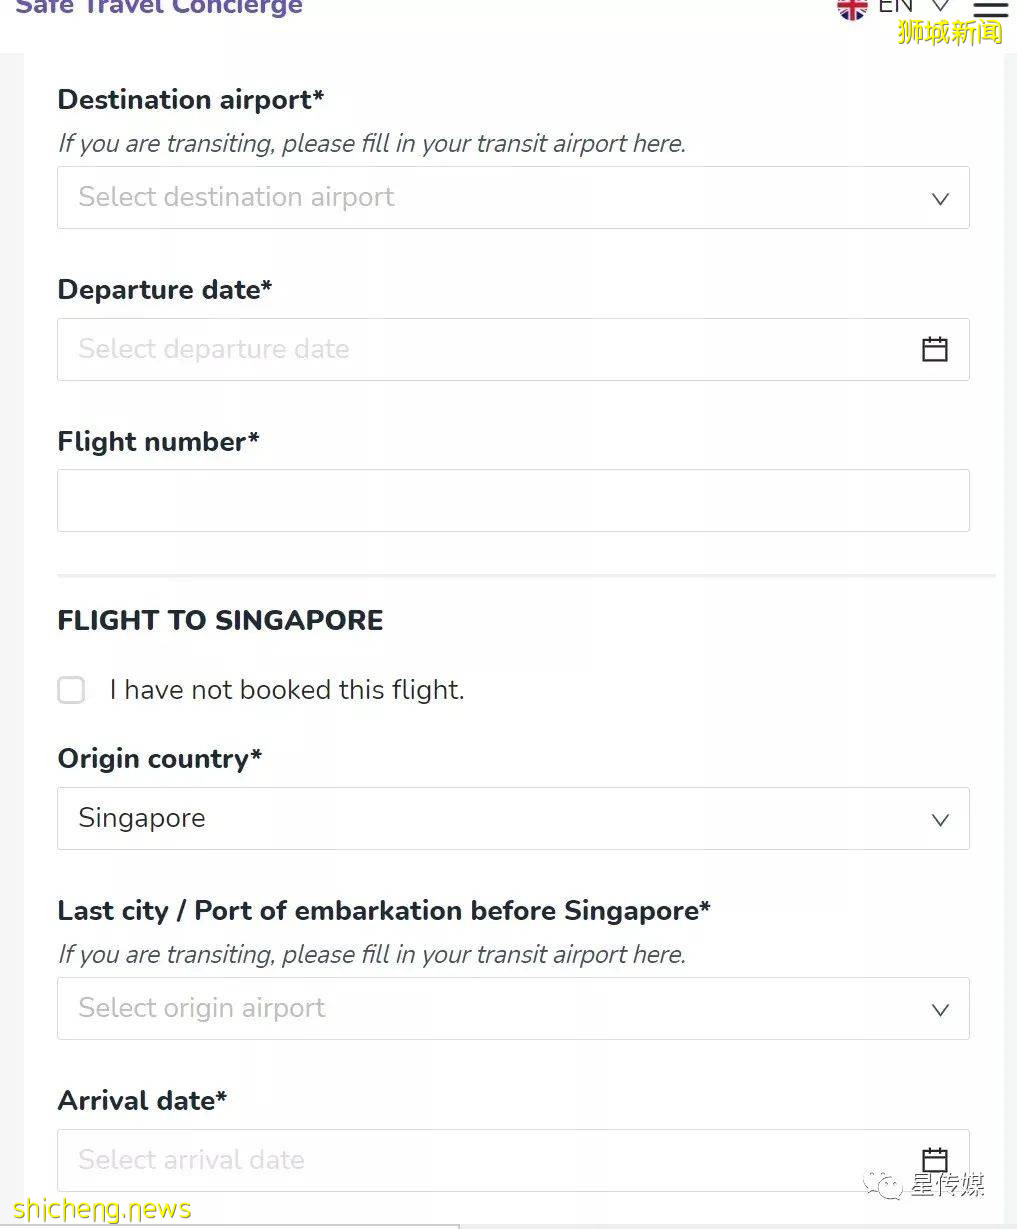Viewport: 1017px width, 1229px height.
Task: Click the FLIGHT TO SINGAPORE heading
Action: tap(220, 620)
